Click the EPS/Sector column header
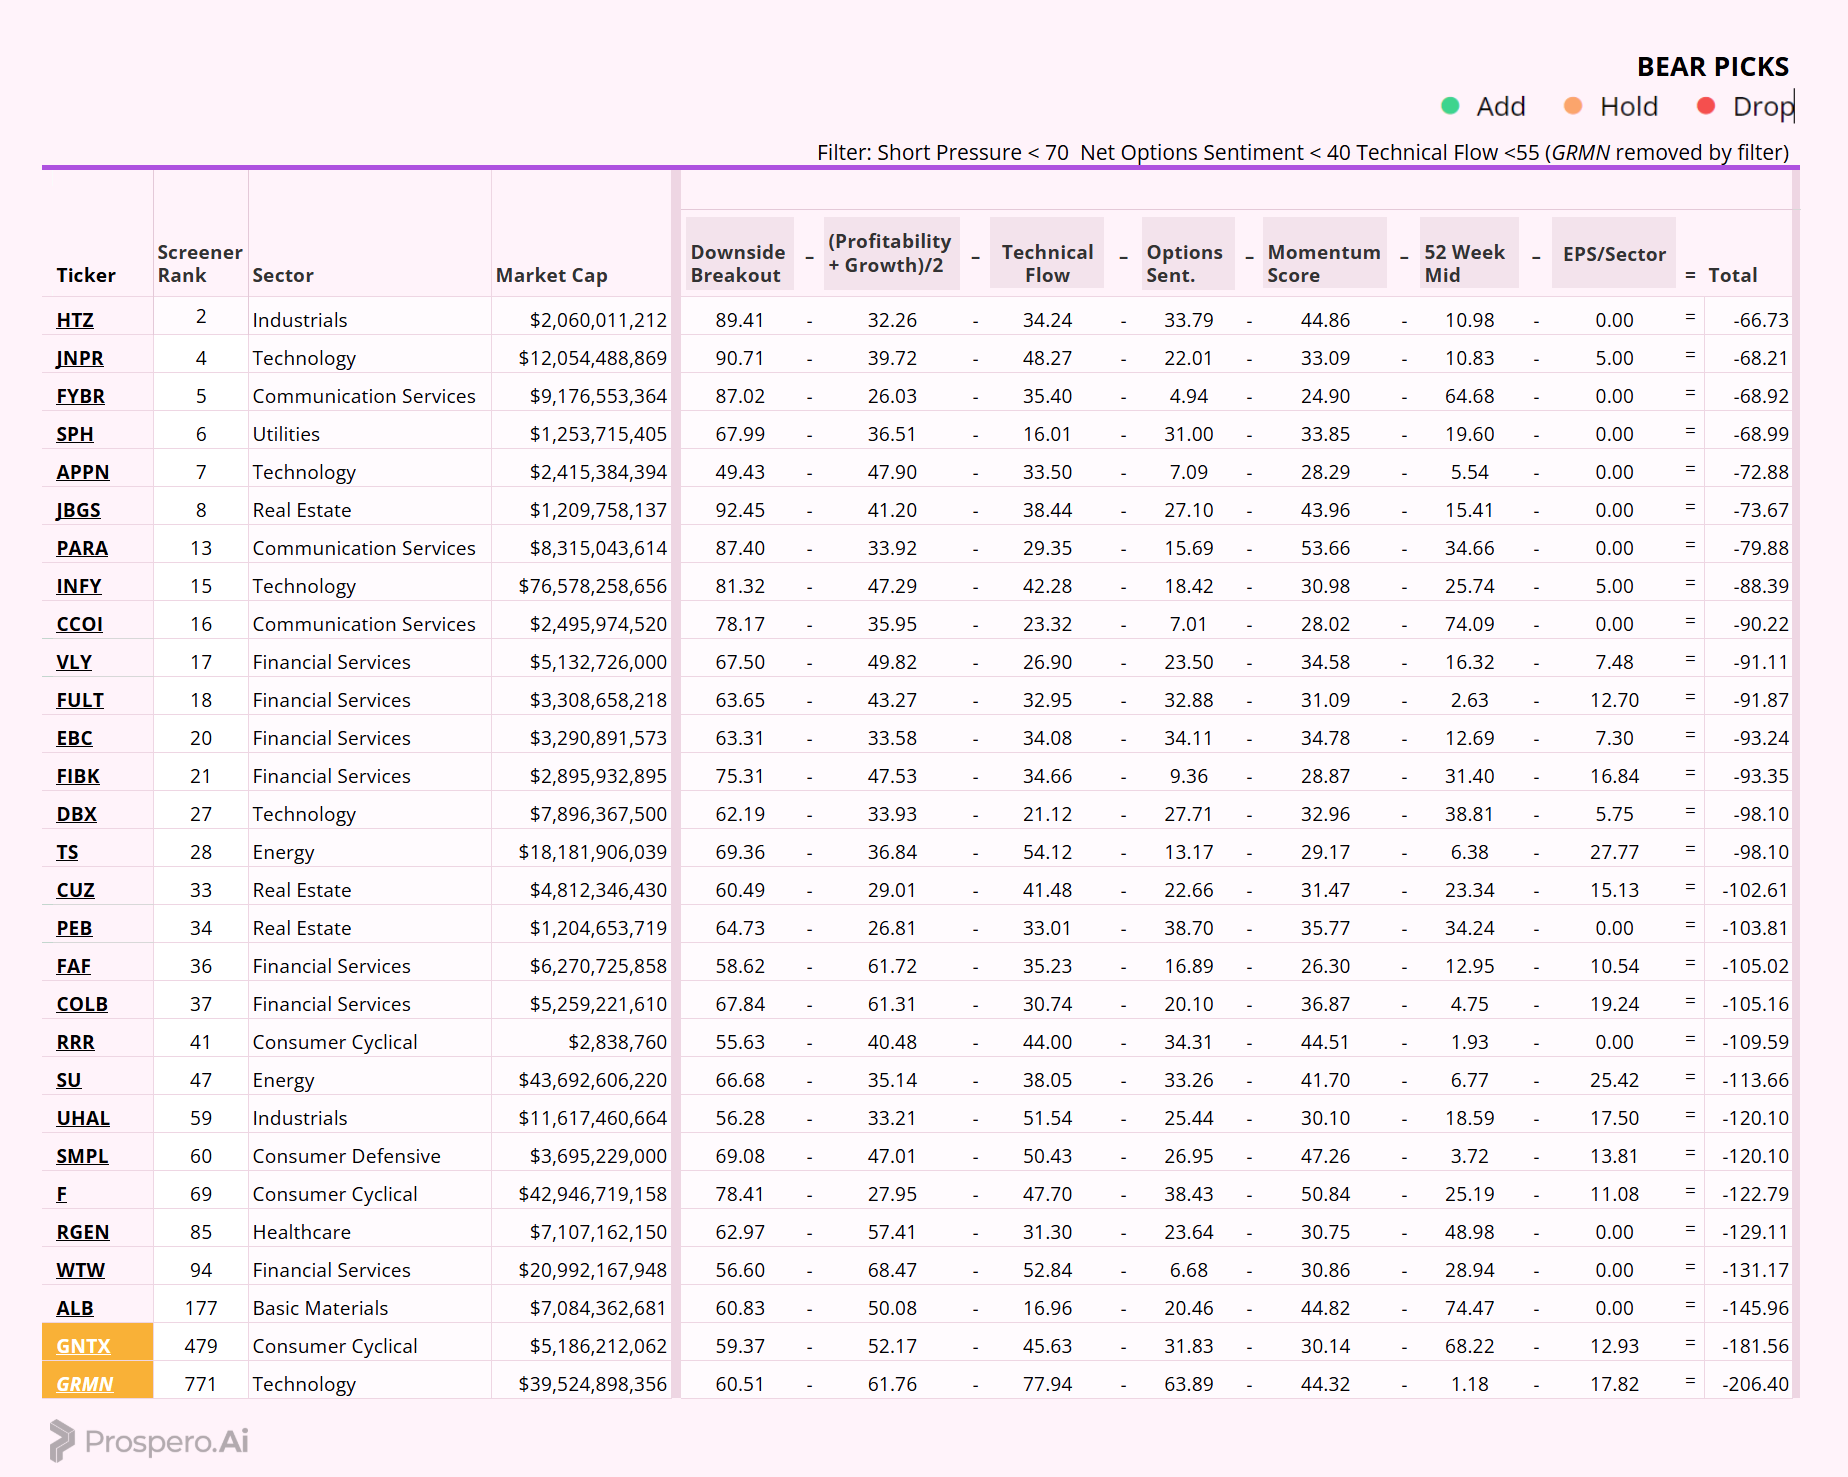1848x1477 pixels. coord(1614,254)
